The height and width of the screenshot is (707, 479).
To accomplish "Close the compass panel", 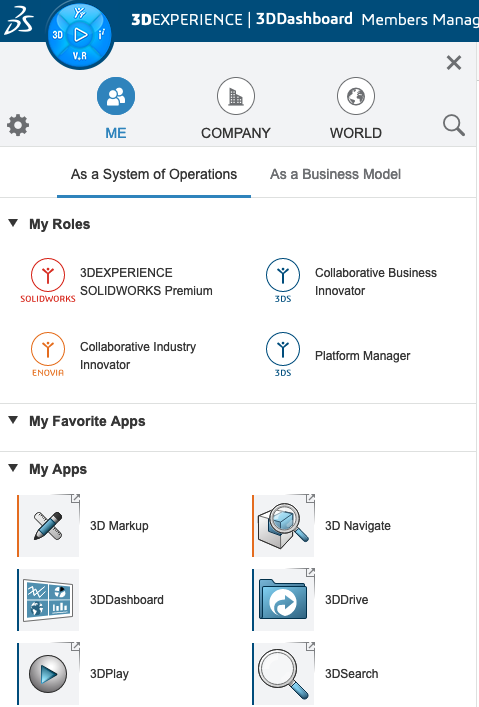I will pyautogui.click(x=454, y=63).
